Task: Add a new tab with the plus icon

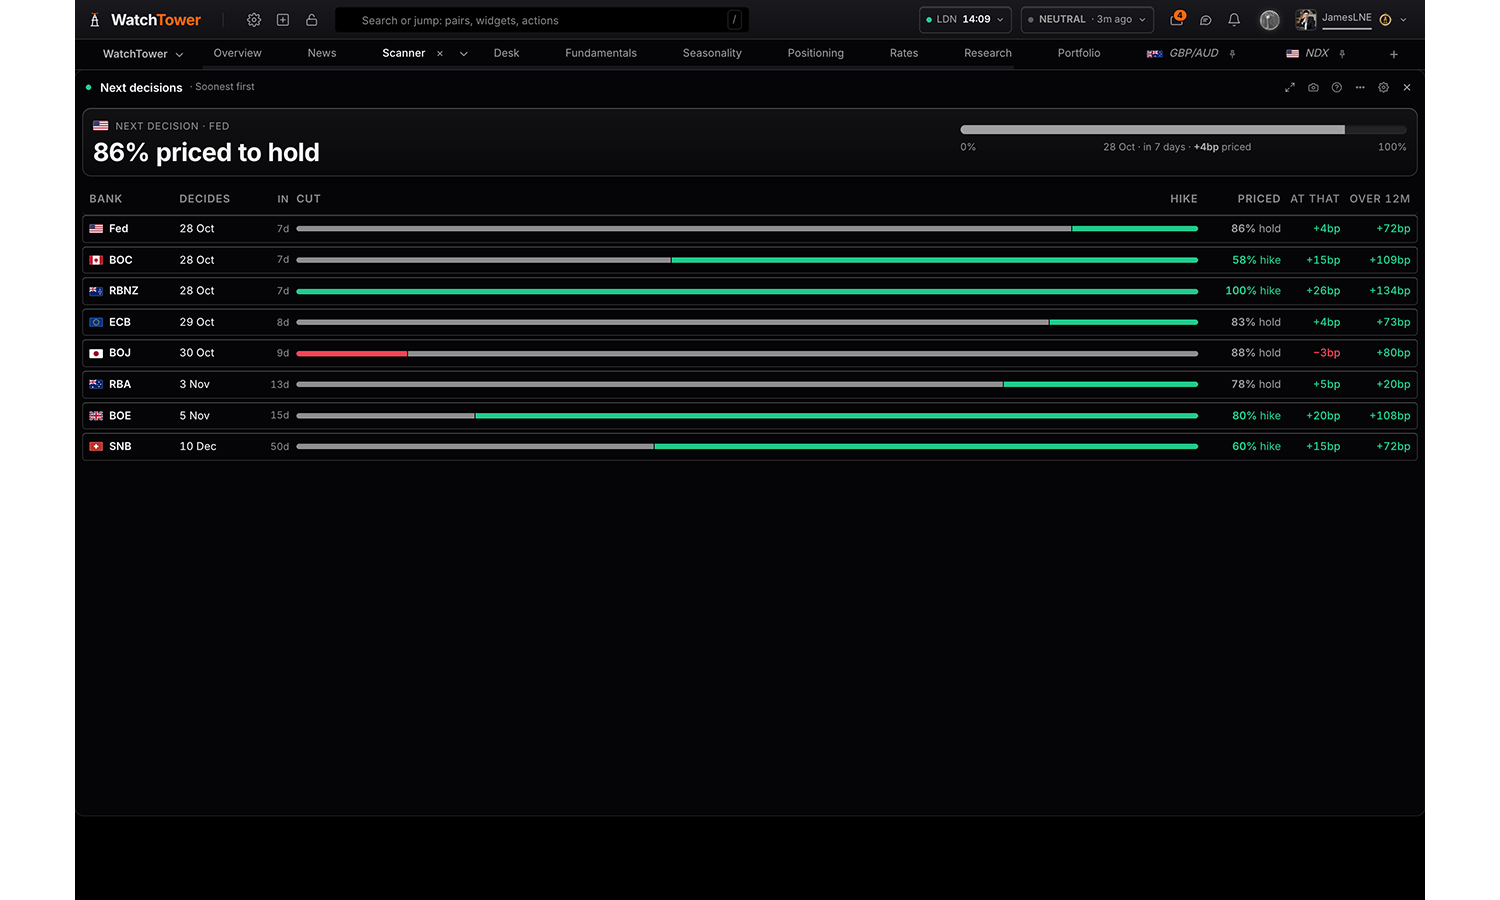Action: [x=1394, y=54]
